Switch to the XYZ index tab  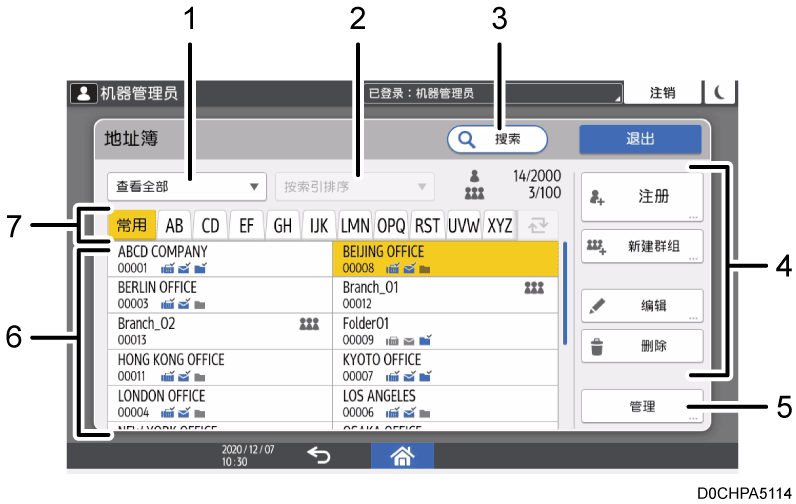coord(499,225)
